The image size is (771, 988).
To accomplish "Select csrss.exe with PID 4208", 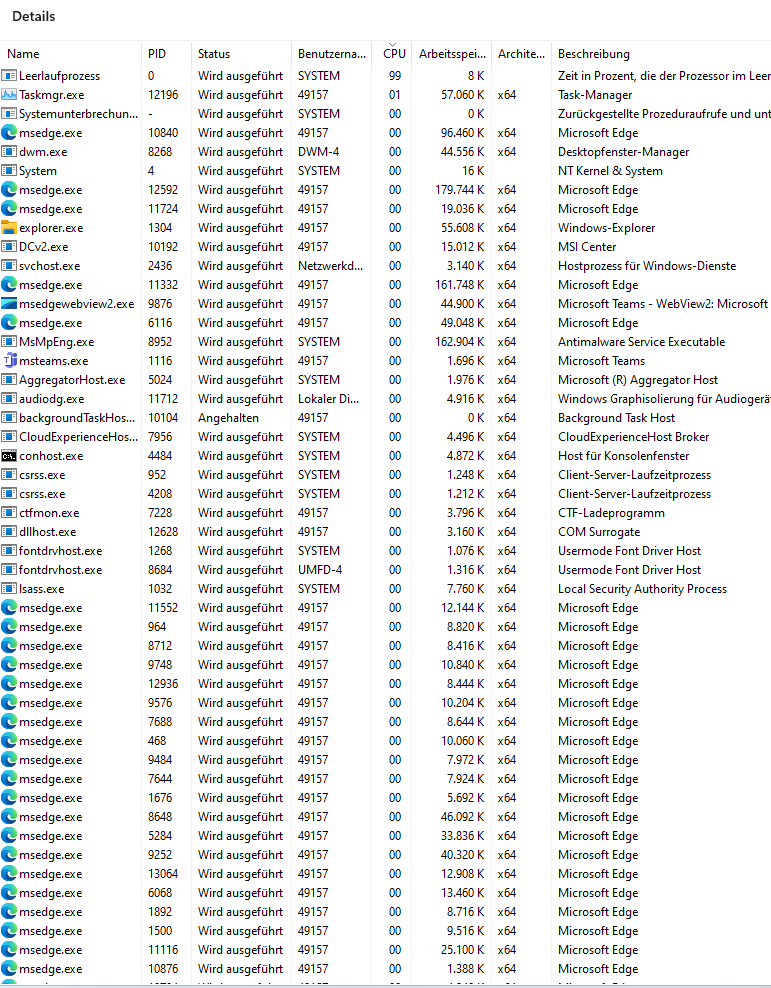I will point(42,493).
